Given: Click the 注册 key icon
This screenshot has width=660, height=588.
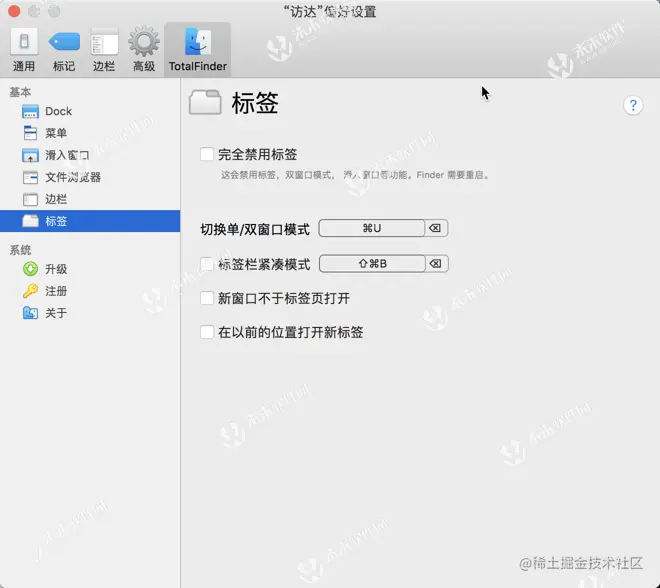Looking at the screenshot, I should point(30,291).
